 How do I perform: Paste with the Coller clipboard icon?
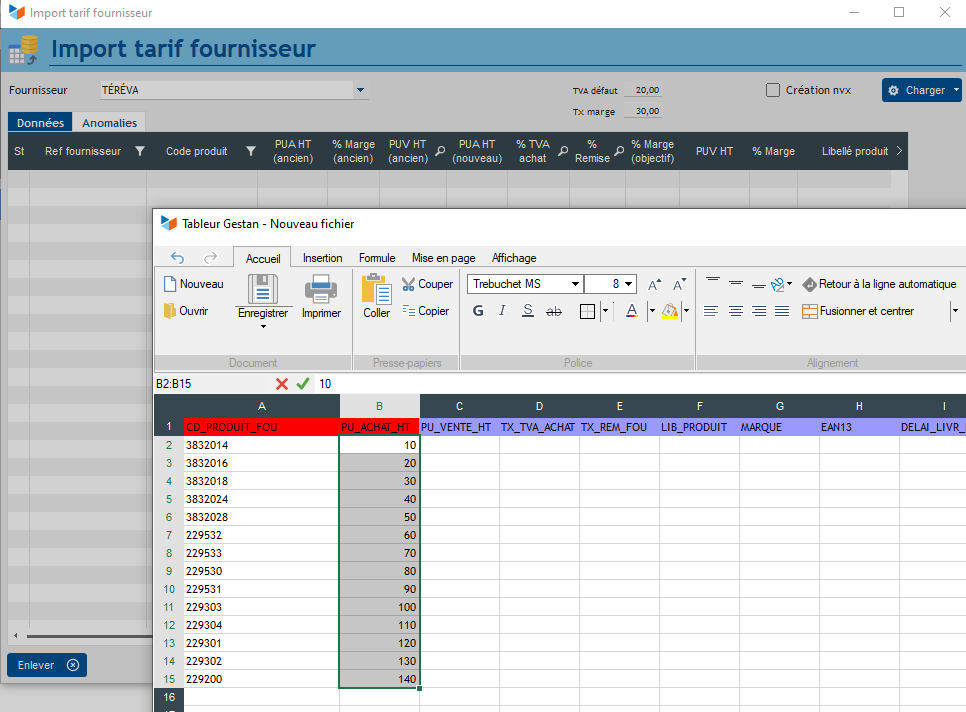pyautogui.click(x=376, y=289)
